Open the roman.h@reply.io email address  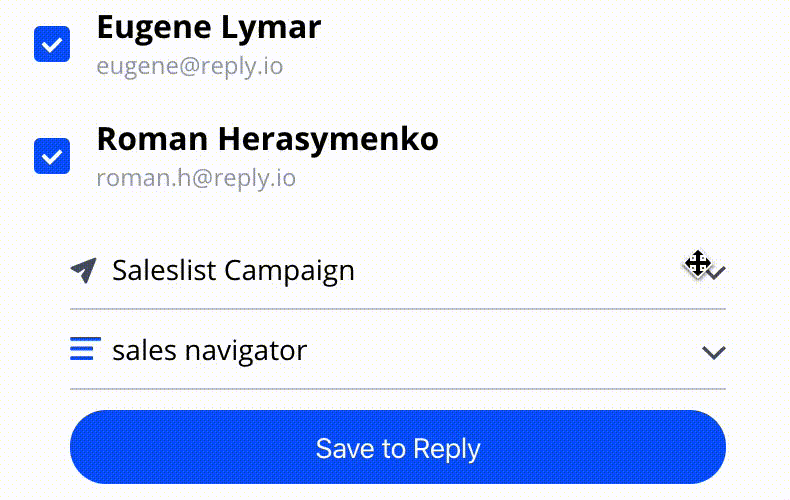click(x=196, y=178)
